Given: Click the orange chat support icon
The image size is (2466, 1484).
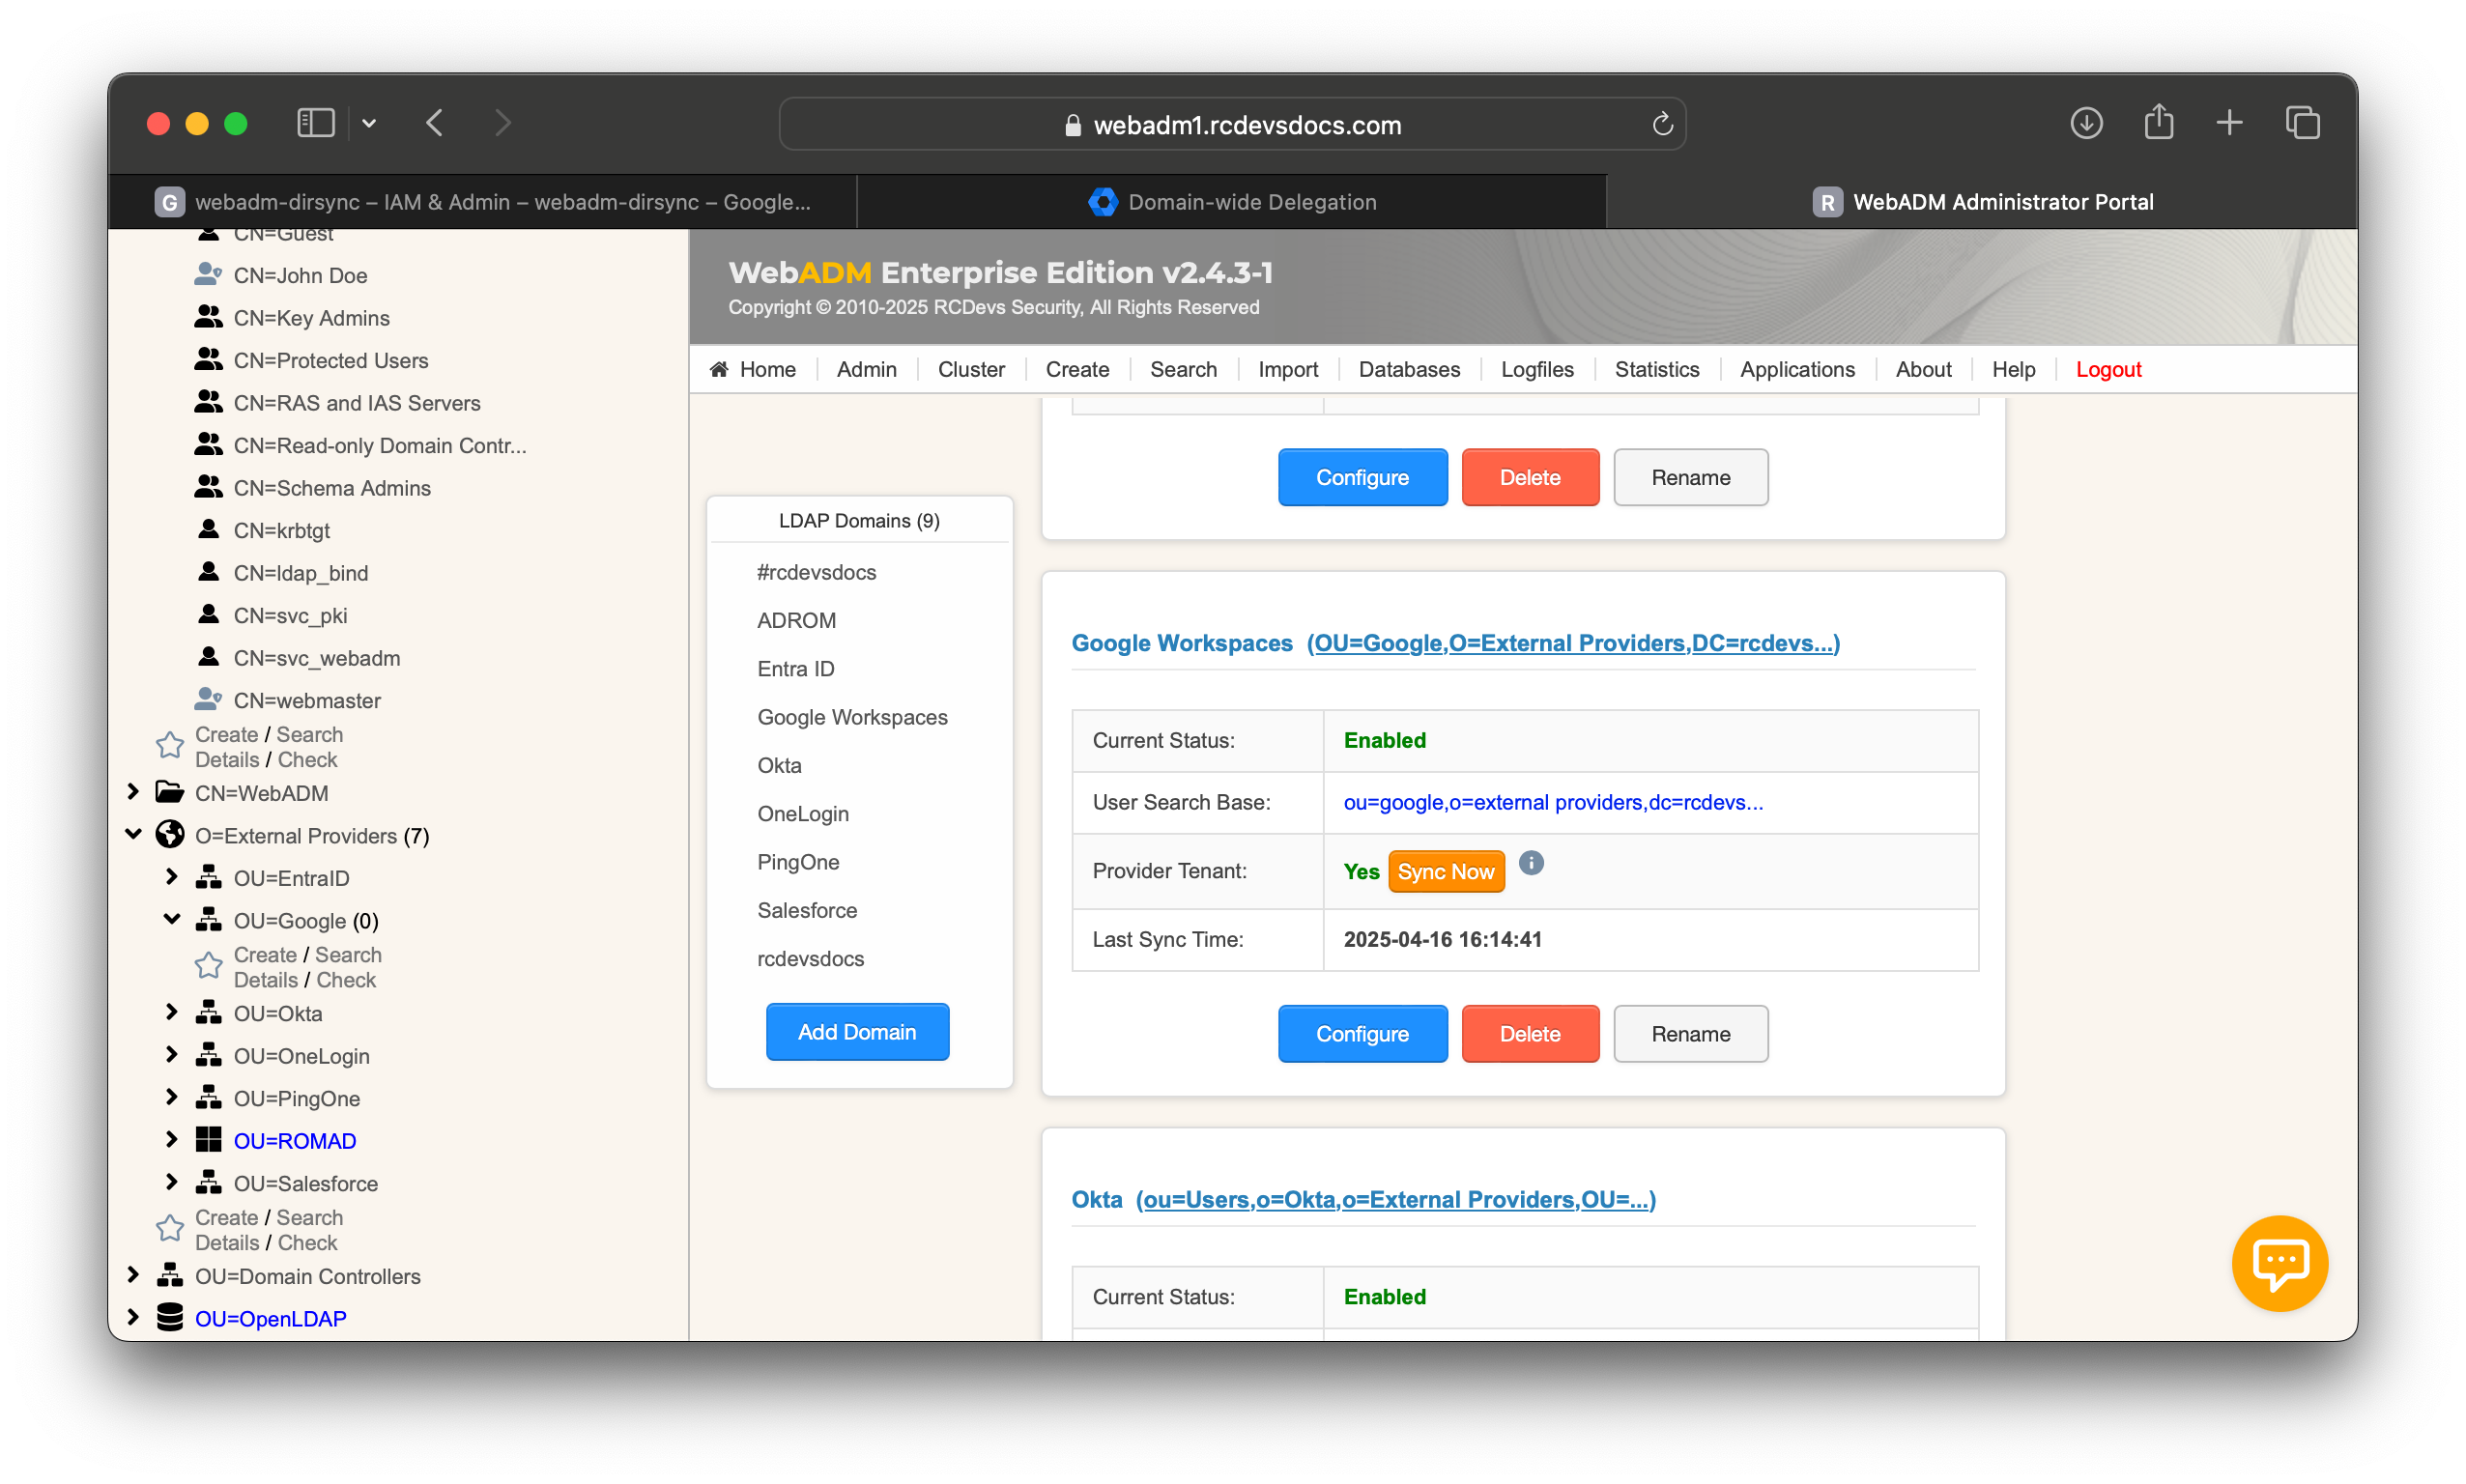Looking at the screenshot, I should coord(2279,1262).
